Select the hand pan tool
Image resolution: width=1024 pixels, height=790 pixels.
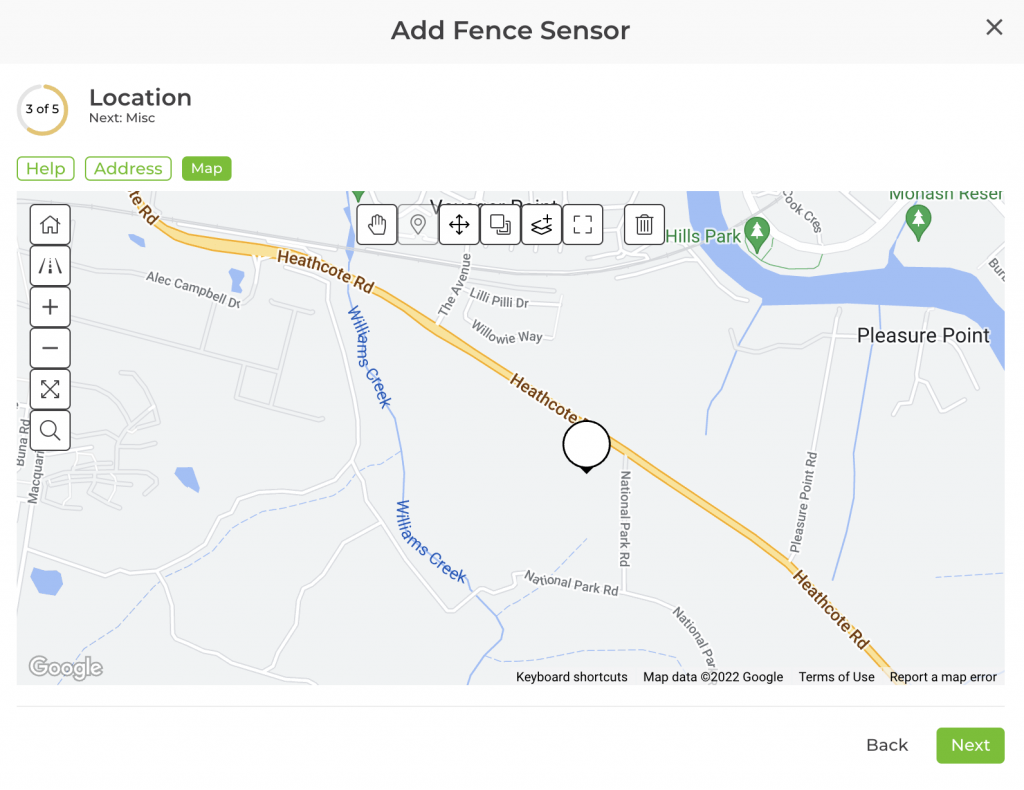coord(377,225)
